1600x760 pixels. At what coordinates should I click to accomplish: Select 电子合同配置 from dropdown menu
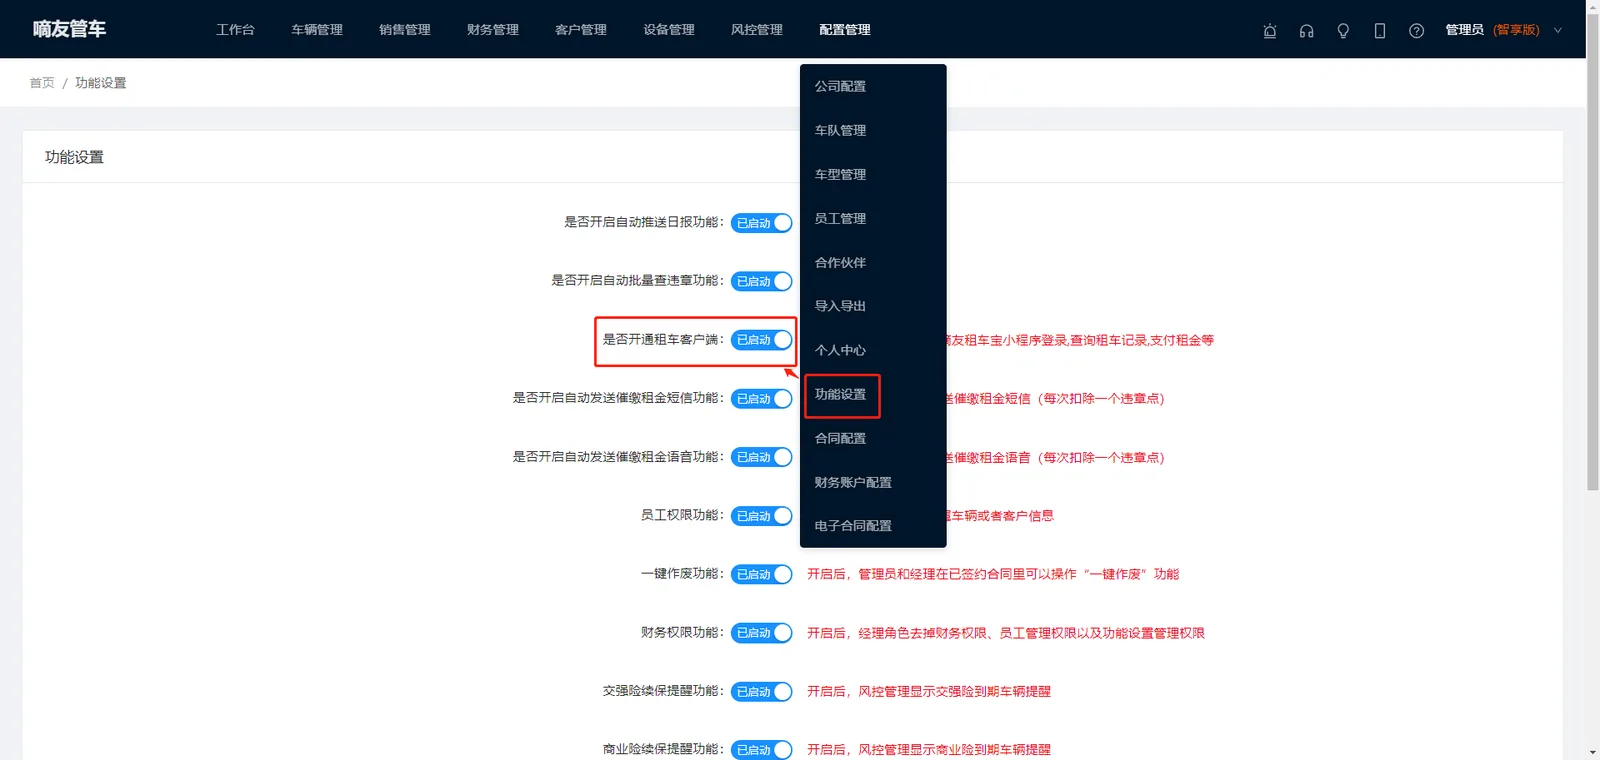click(873, 526)
